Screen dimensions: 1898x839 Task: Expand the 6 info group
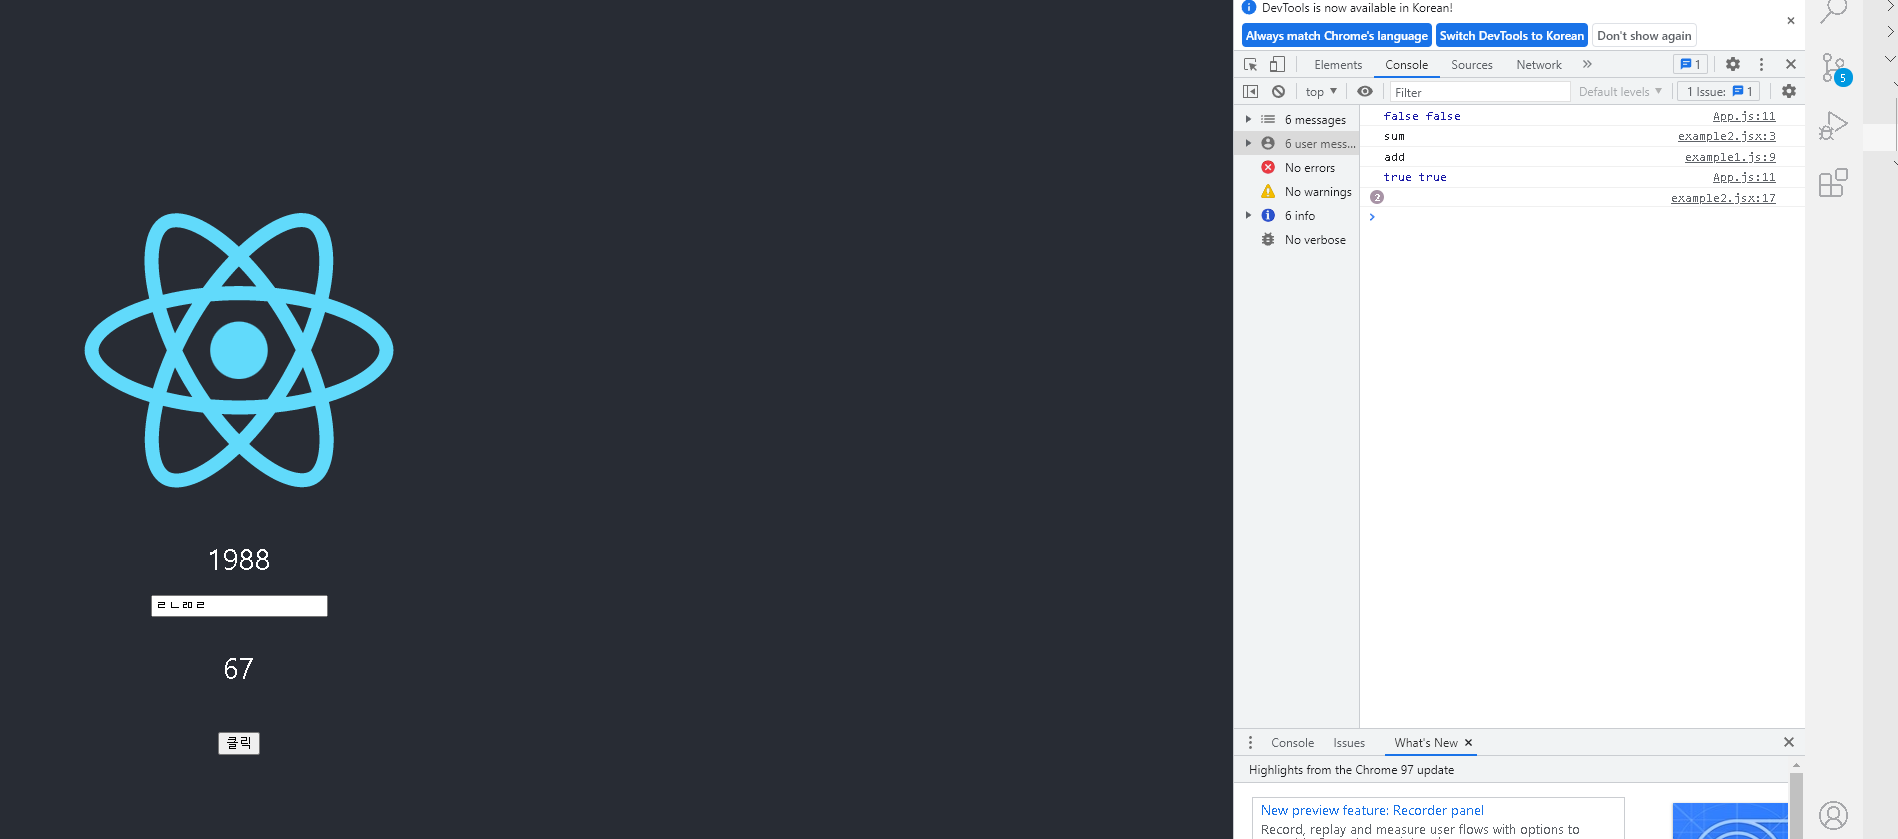click(x=1248, y=215)
